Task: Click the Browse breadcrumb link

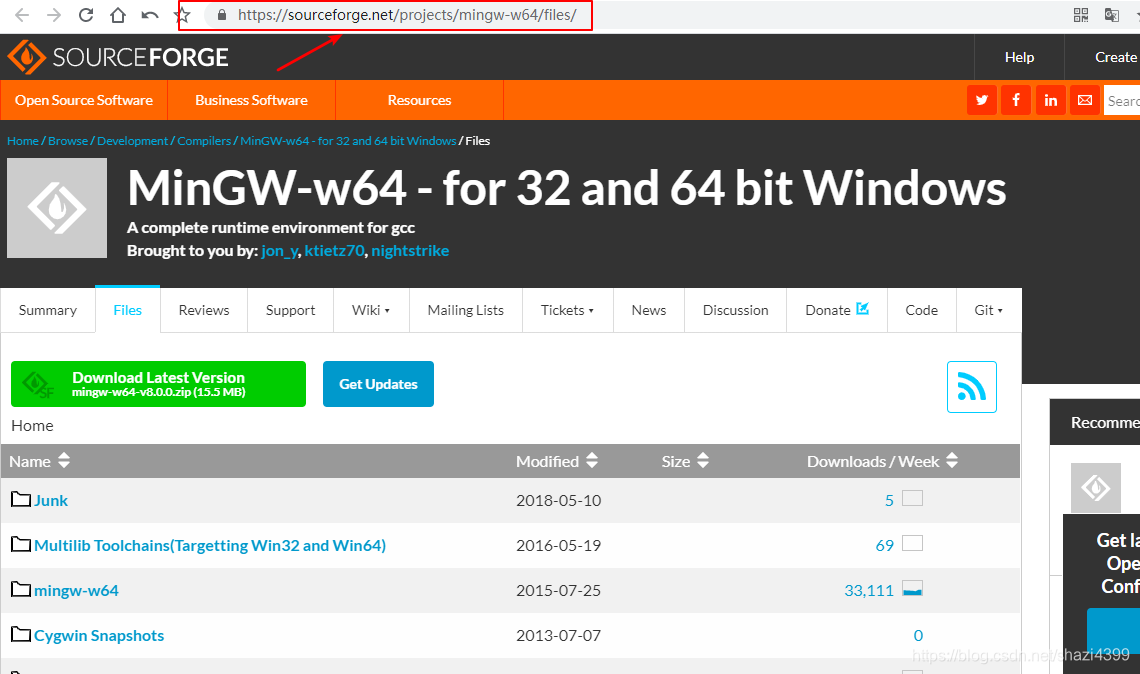Action: (x=68, y=141)
